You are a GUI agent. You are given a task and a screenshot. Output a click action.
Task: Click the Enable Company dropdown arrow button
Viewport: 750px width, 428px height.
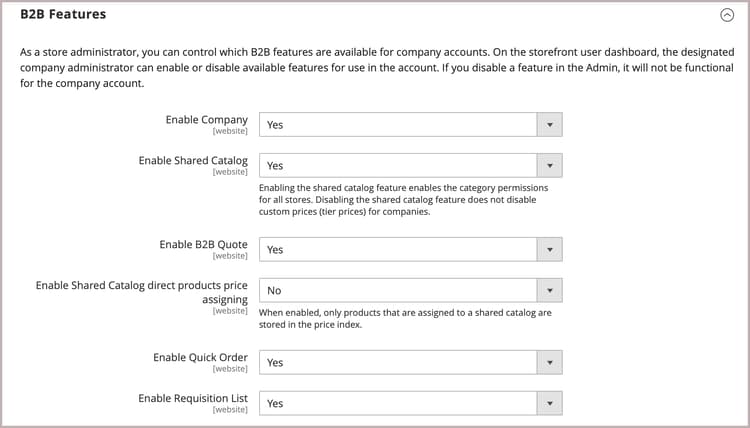coord(549,125)
